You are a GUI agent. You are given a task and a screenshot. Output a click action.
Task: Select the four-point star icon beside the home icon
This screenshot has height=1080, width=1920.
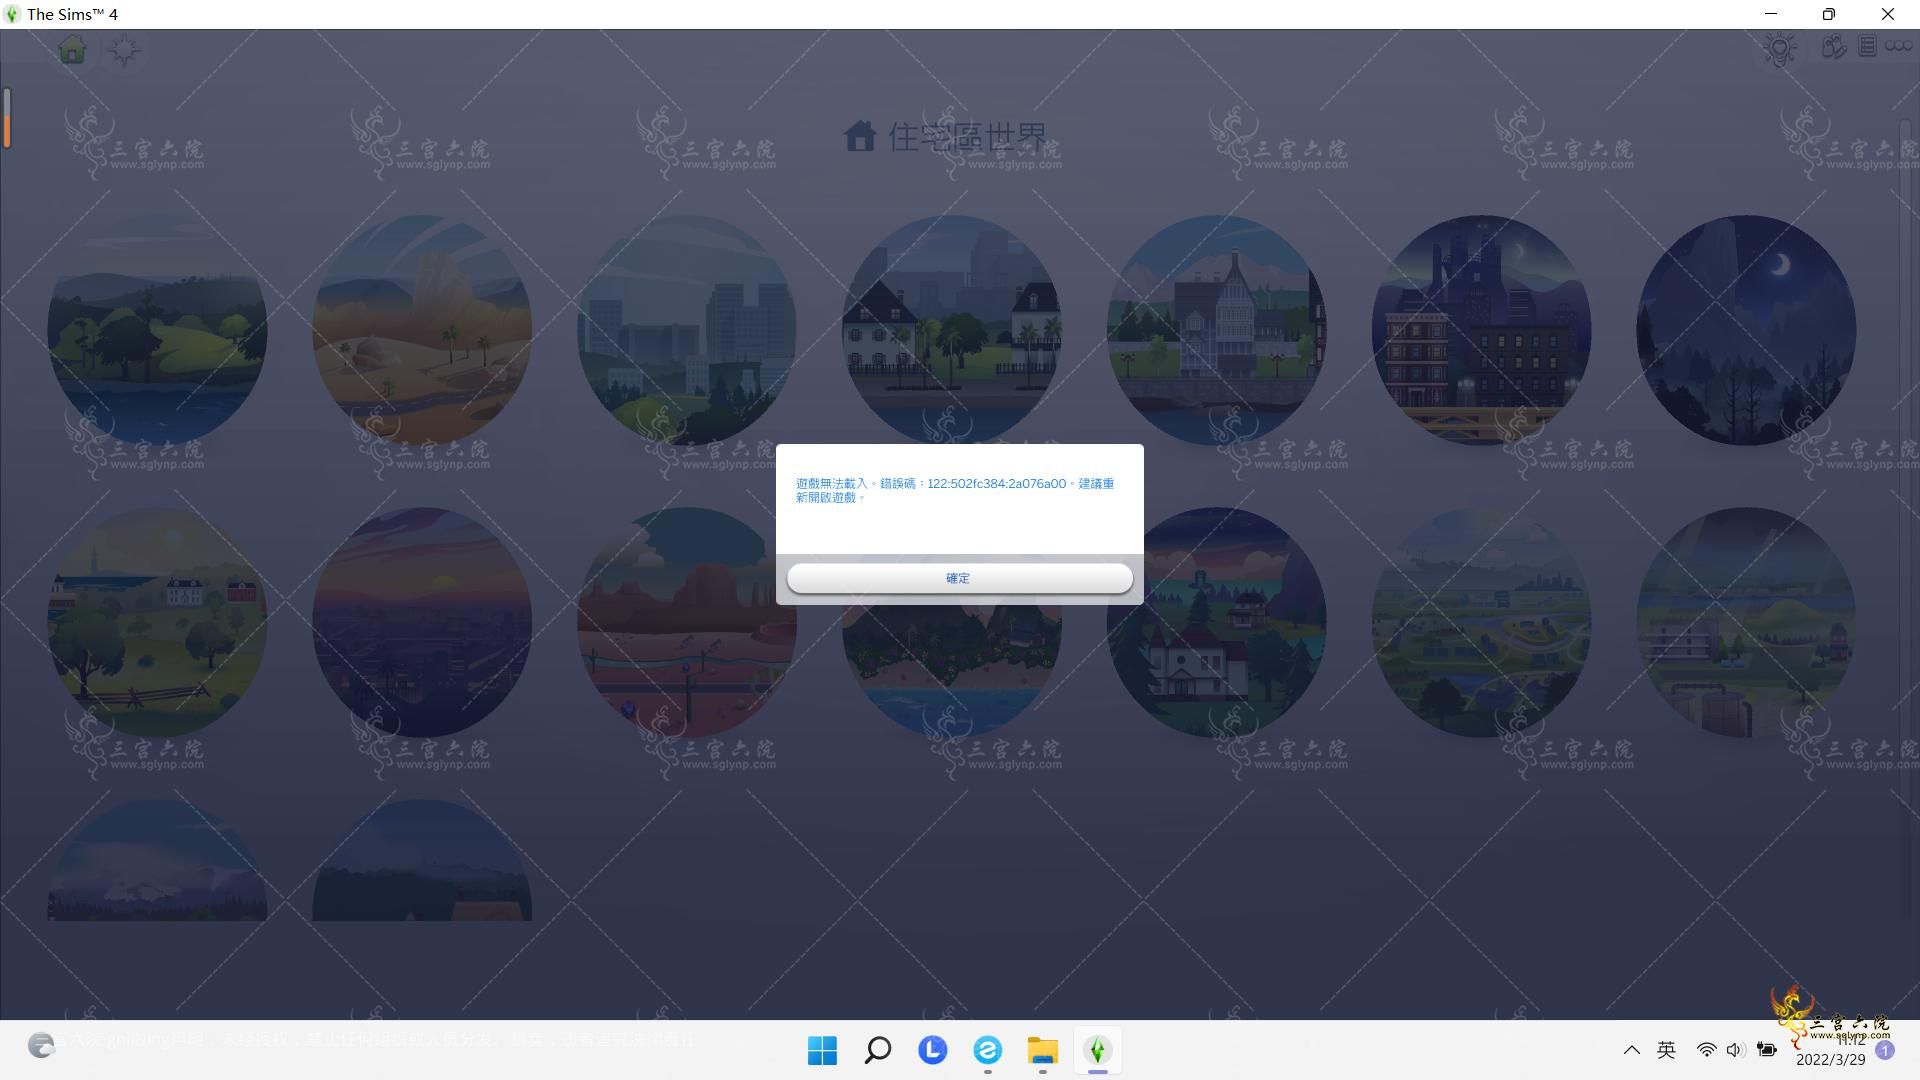pyautogui.click(x=124, y=50)
